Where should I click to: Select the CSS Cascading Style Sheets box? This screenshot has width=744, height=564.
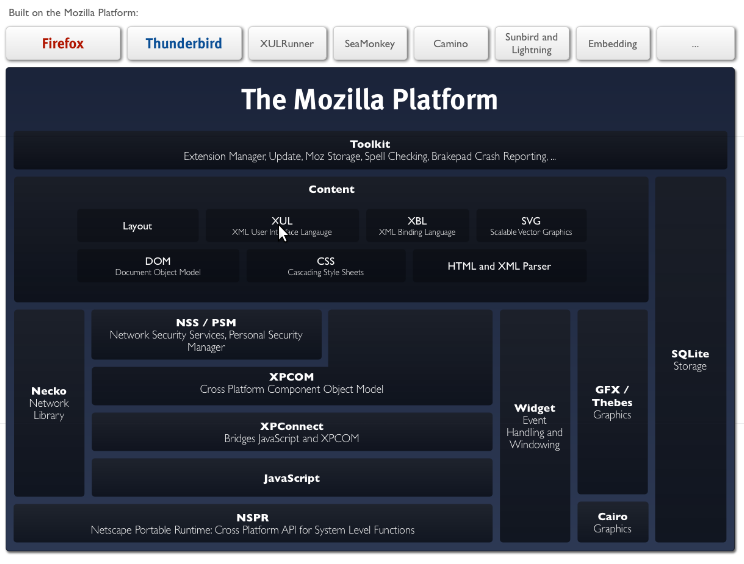(326, 266)
